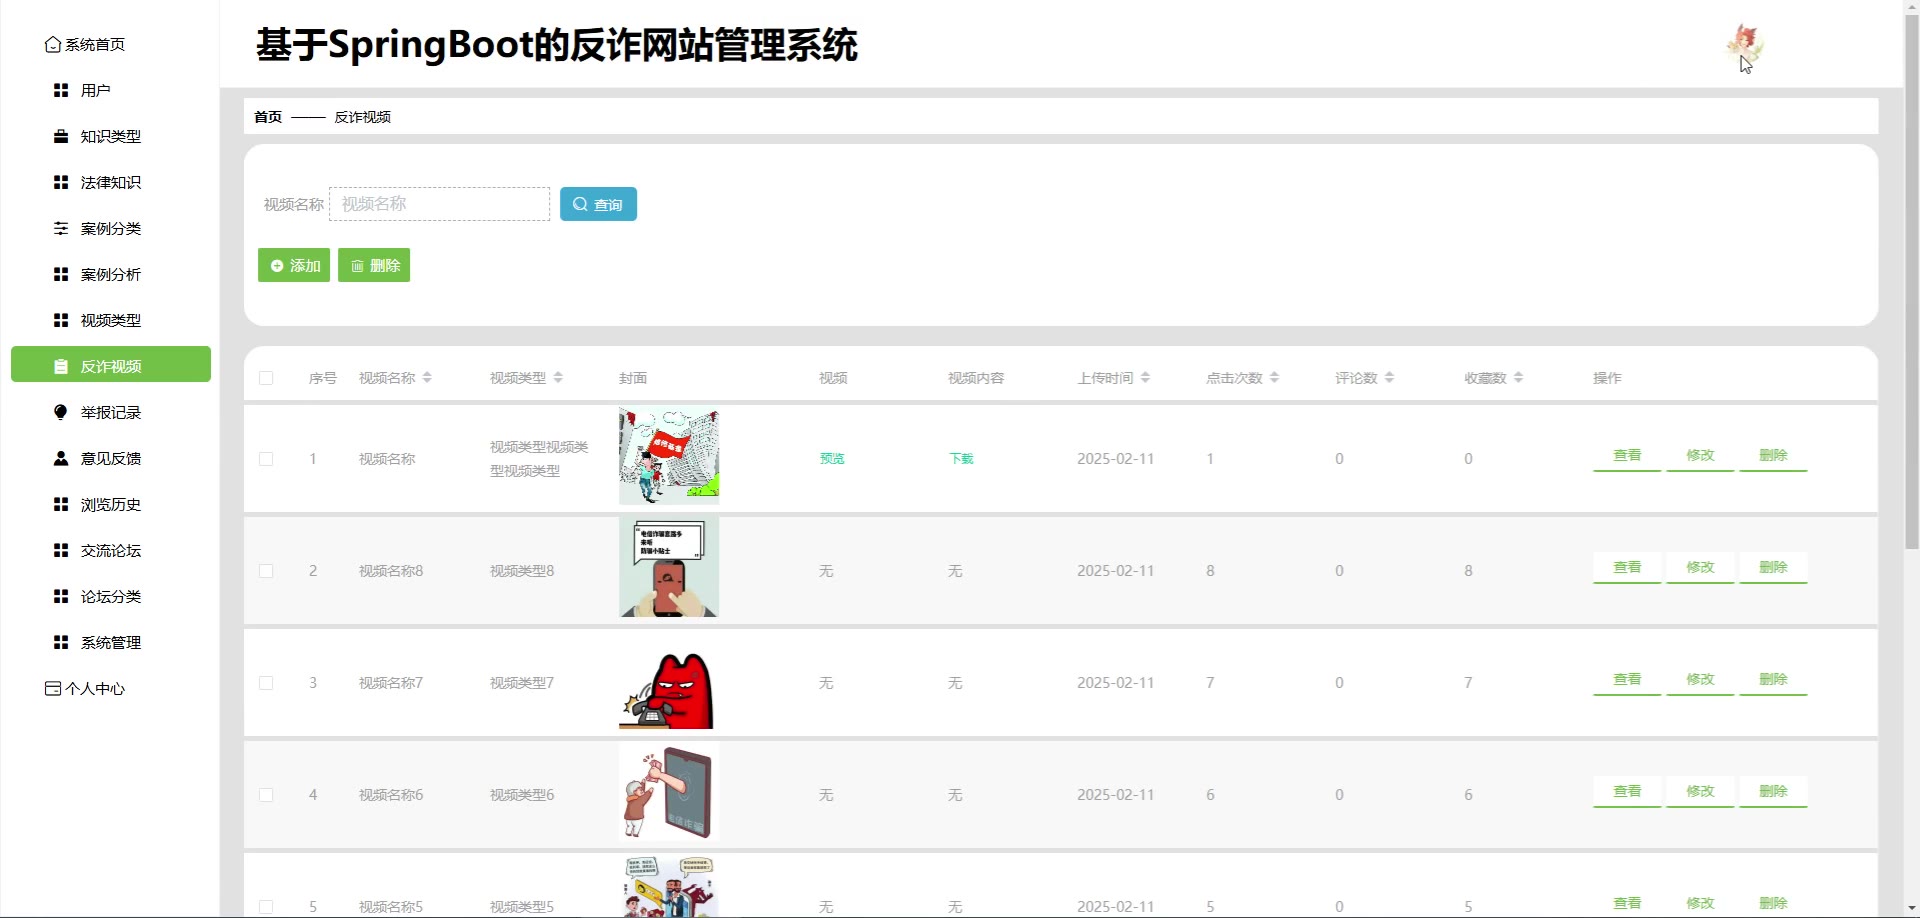Click the grid icon beside 论坛分类
Image resolution: width=1920 pixels, height=918 pixels.
(x=61, y=596)
